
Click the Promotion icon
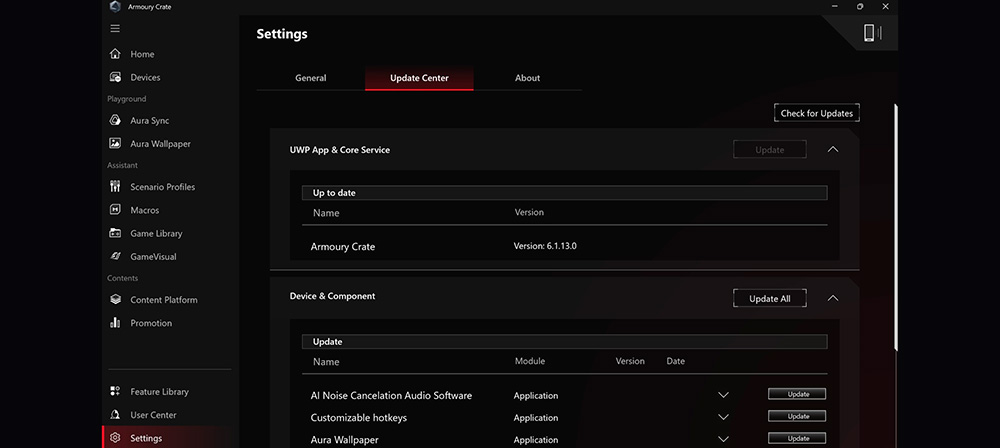click(115, 323)
